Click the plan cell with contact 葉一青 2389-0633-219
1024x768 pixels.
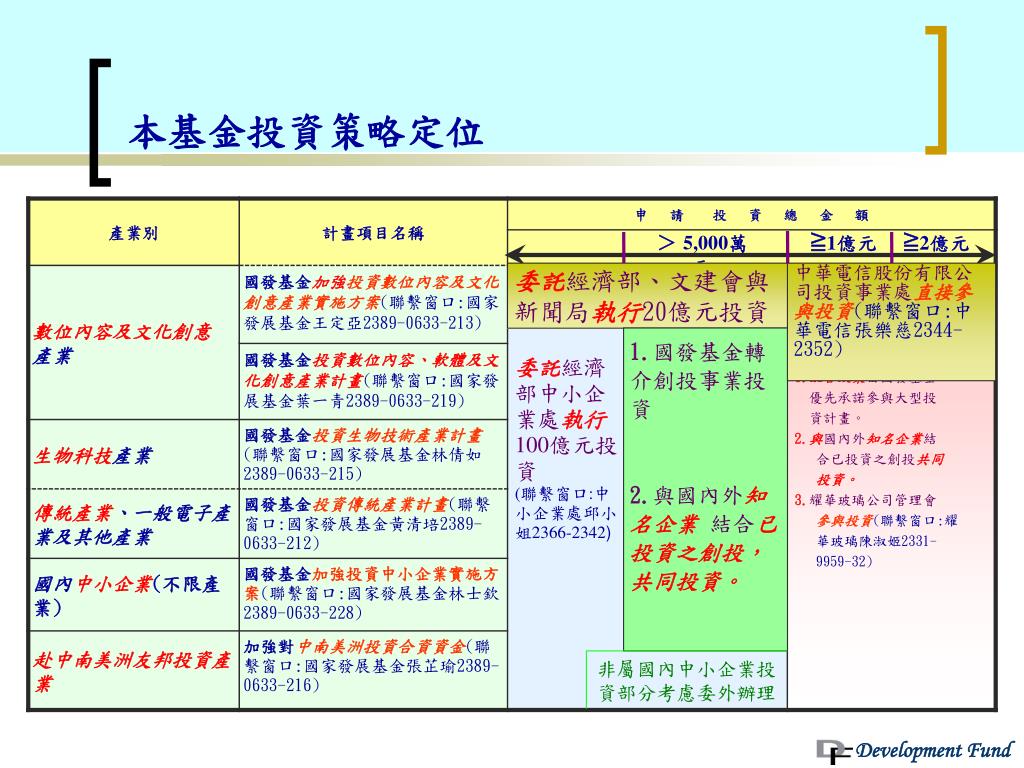[x=374, y=381]
